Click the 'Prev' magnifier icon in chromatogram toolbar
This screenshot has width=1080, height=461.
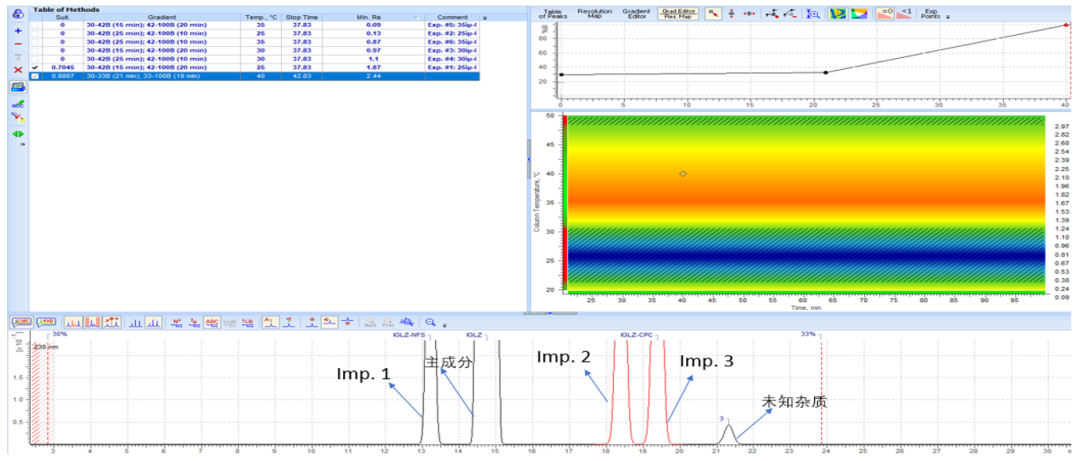[x=388, y=322]
